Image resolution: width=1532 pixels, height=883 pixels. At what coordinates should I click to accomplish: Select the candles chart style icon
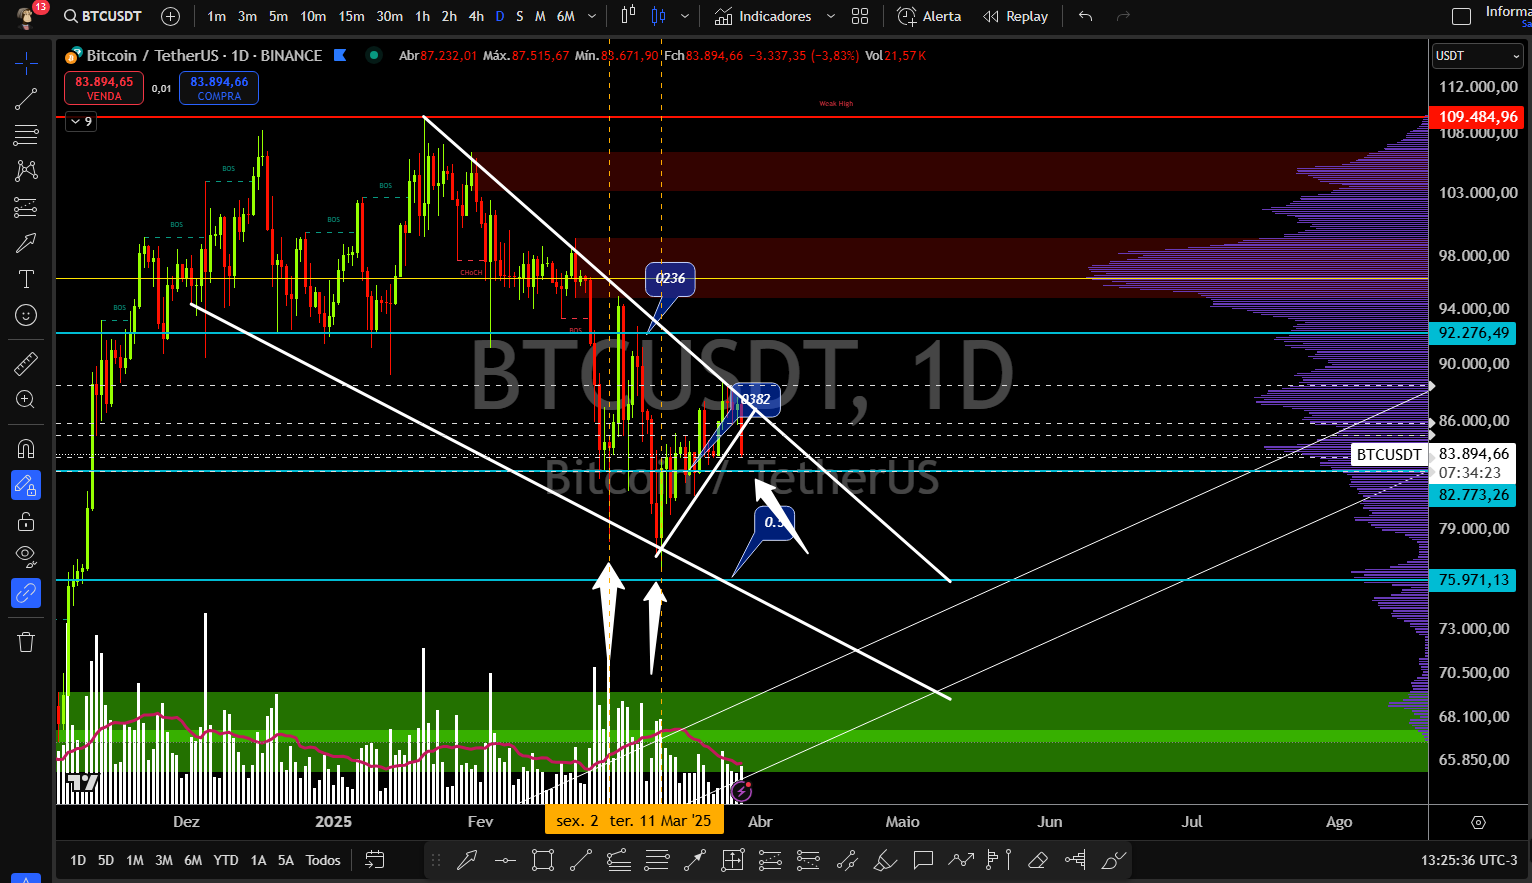(658, 16)
